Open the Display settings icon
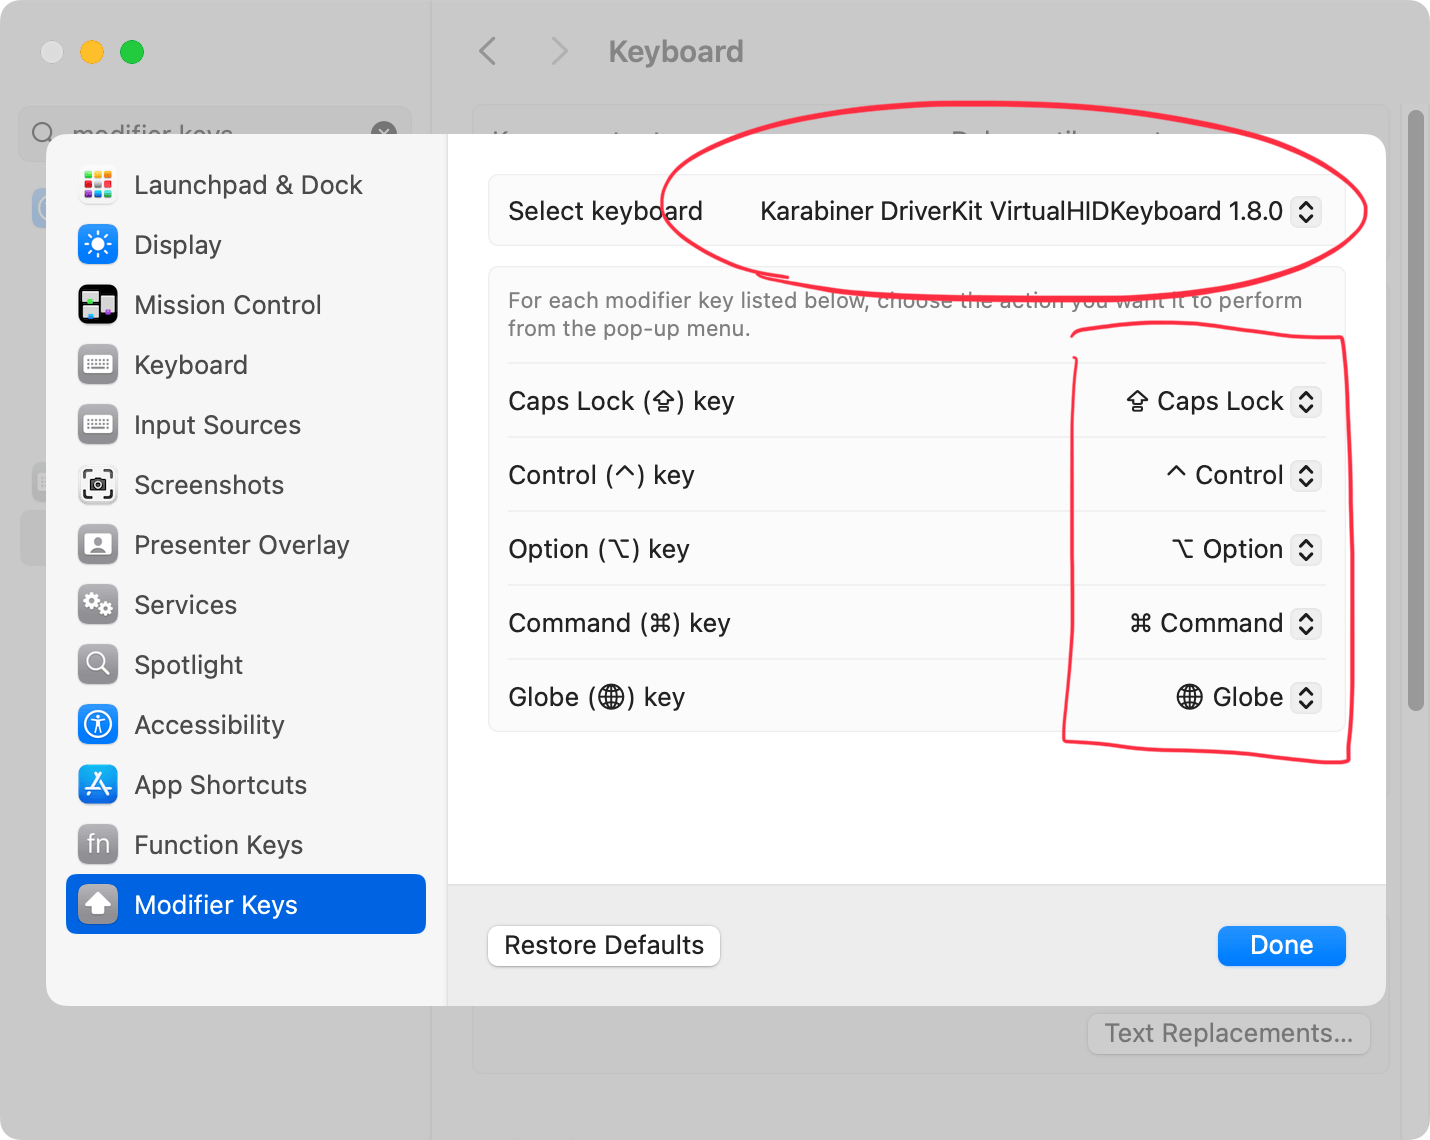Image resolution: width=1430 pixels, height=1140 pixels. [98, 245]
